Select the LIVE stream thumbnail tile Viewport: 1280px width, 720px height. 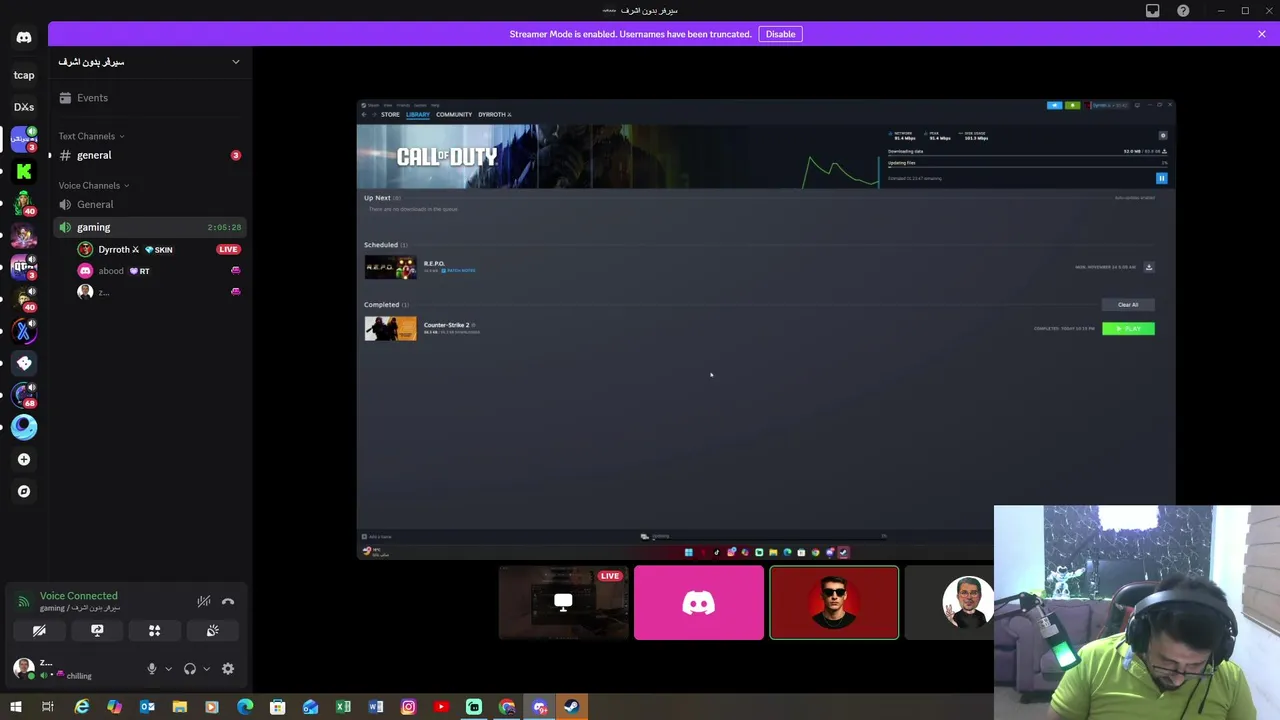563,603
